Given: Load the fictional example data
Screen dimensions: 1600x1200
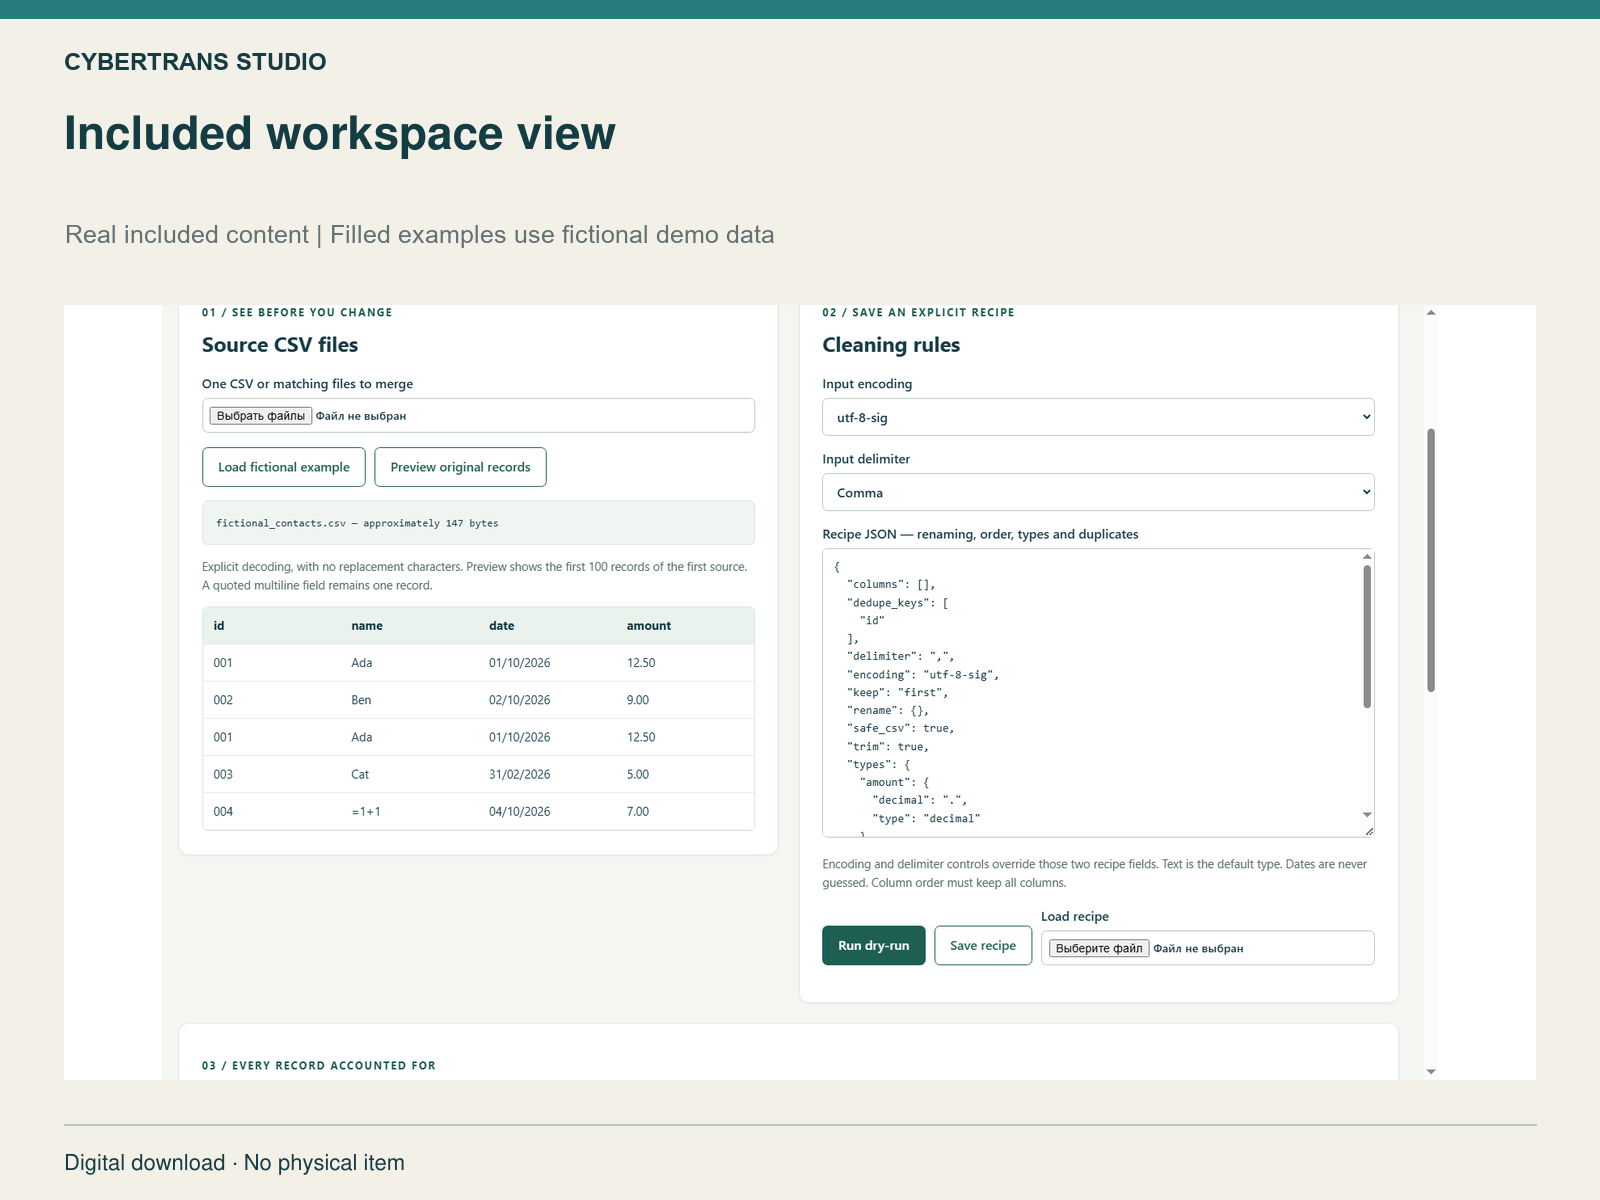Looking at the screenshot, I should [284, 467].
